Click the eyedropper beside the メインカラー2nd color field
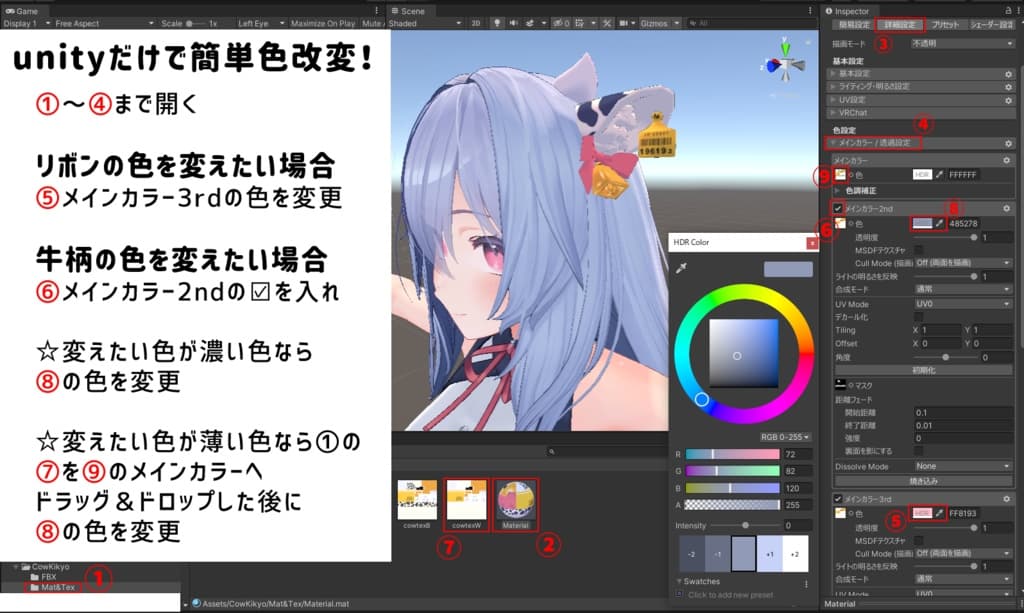 (x=940, y=222)
